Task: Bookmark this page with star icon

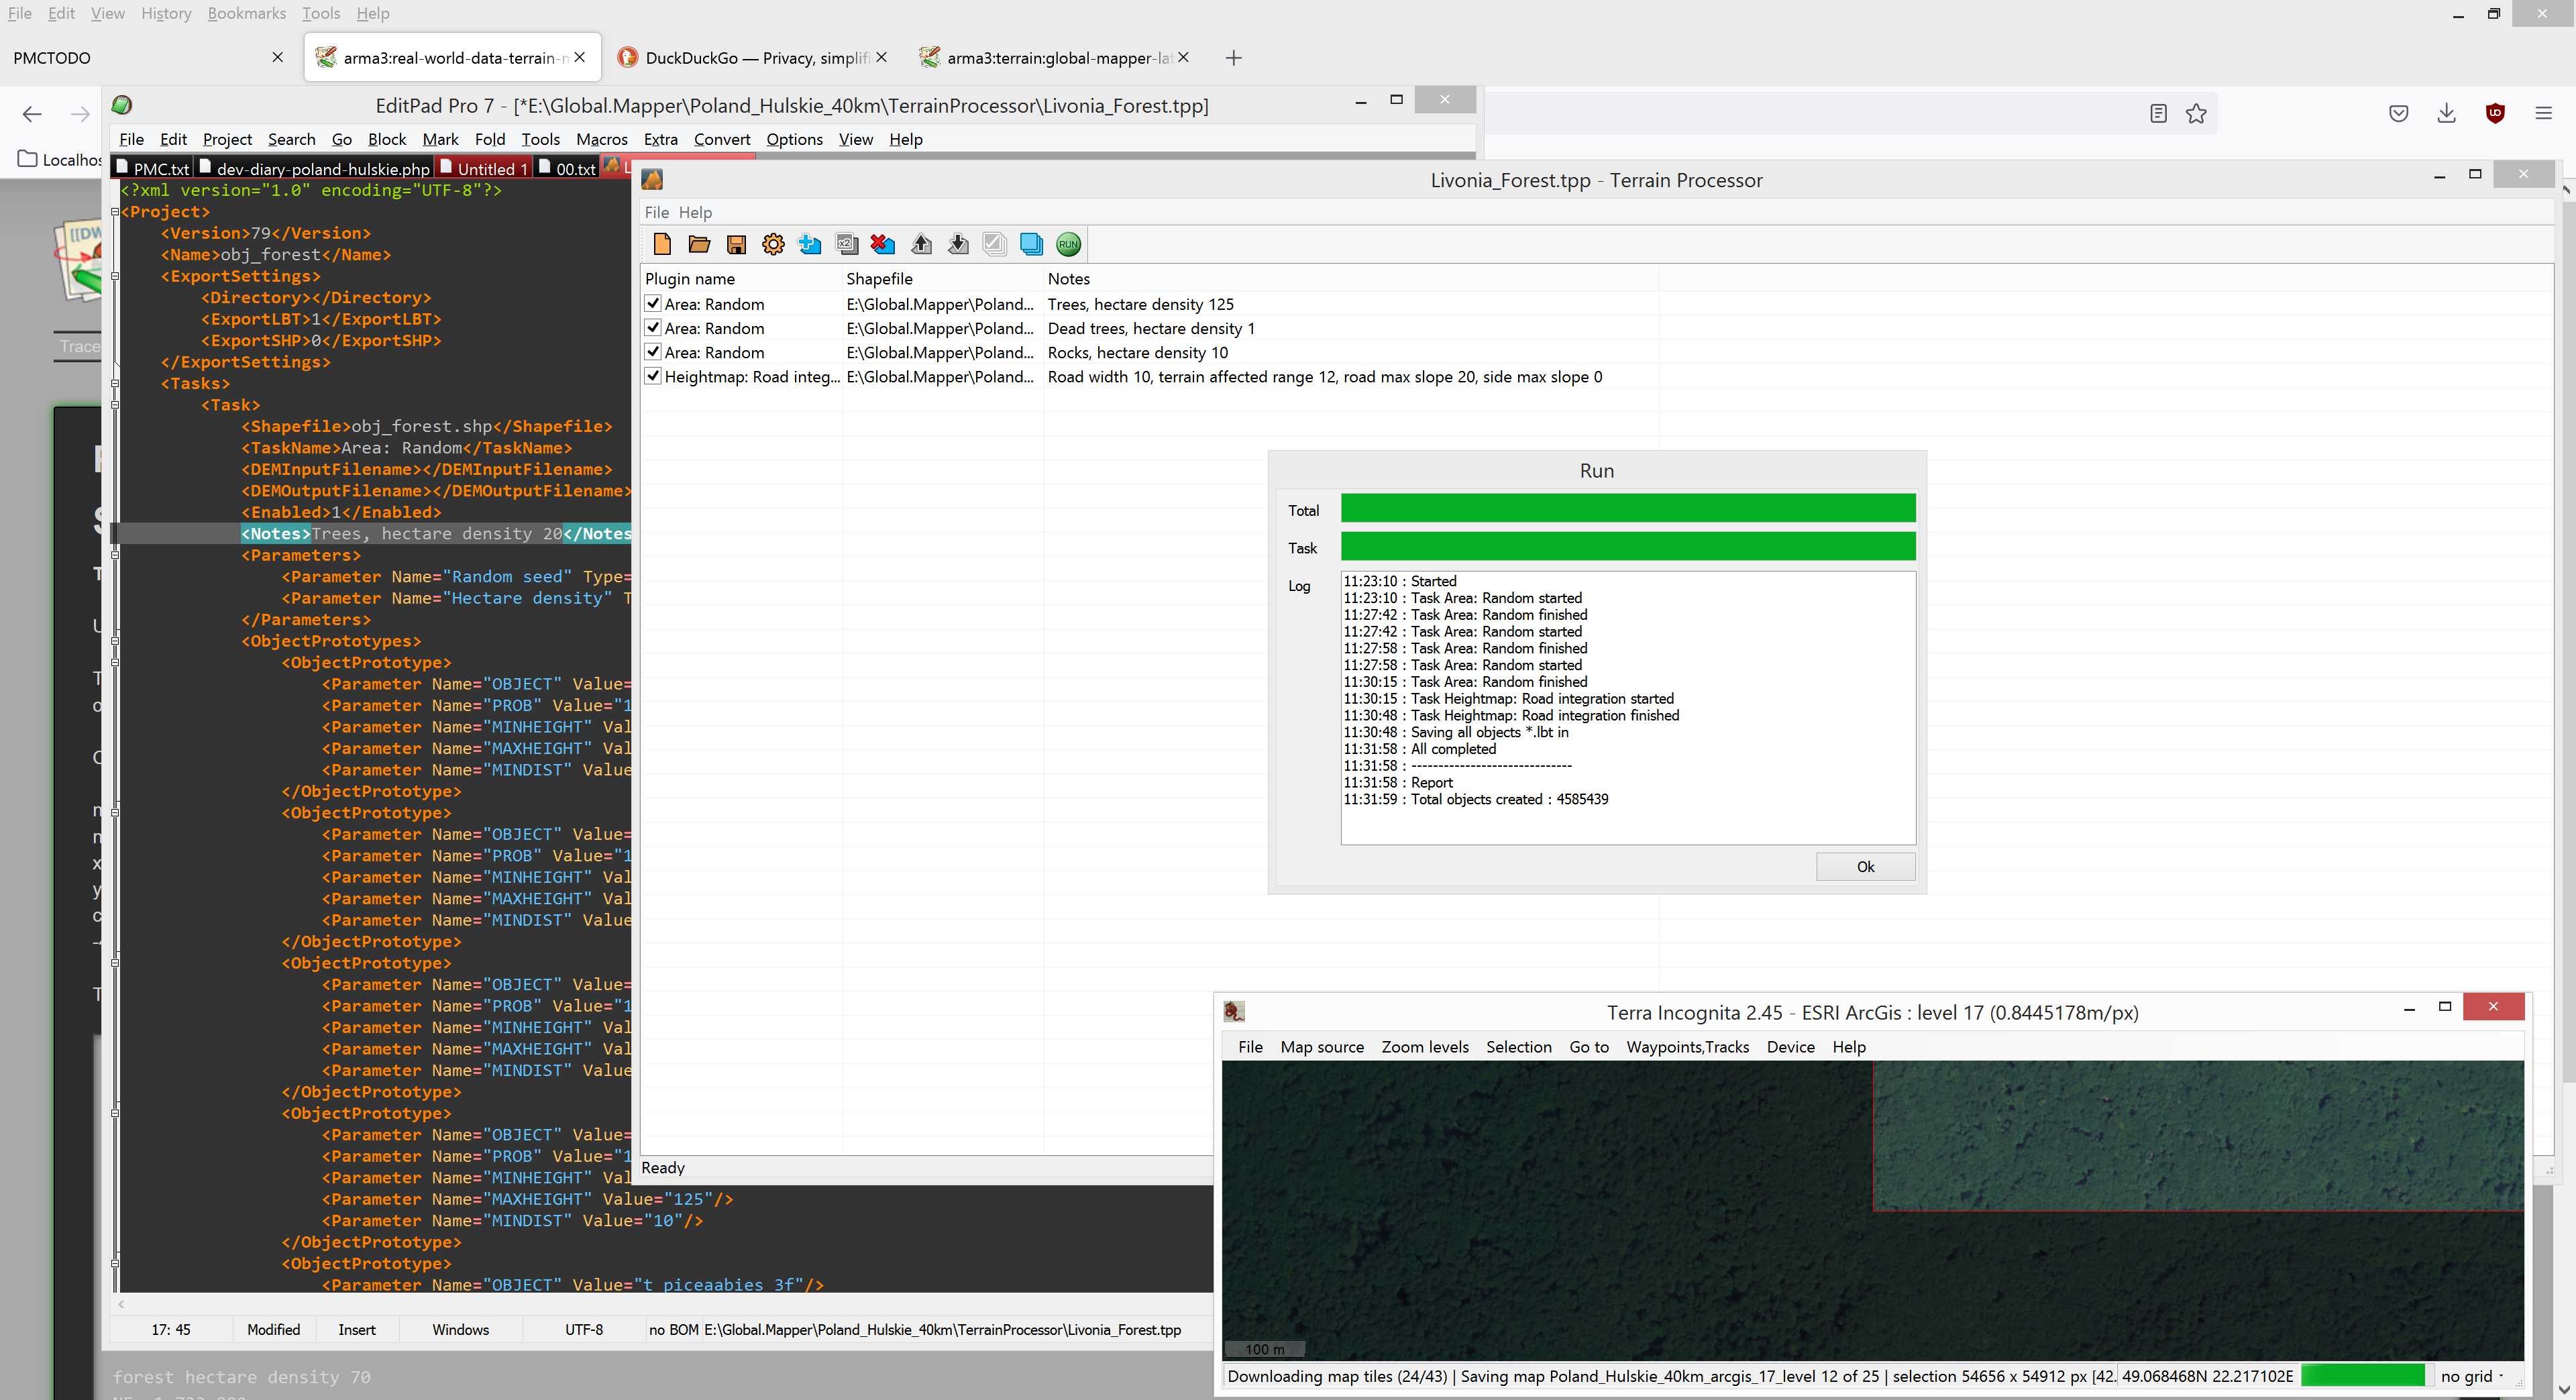Action: coord(2196,114)
